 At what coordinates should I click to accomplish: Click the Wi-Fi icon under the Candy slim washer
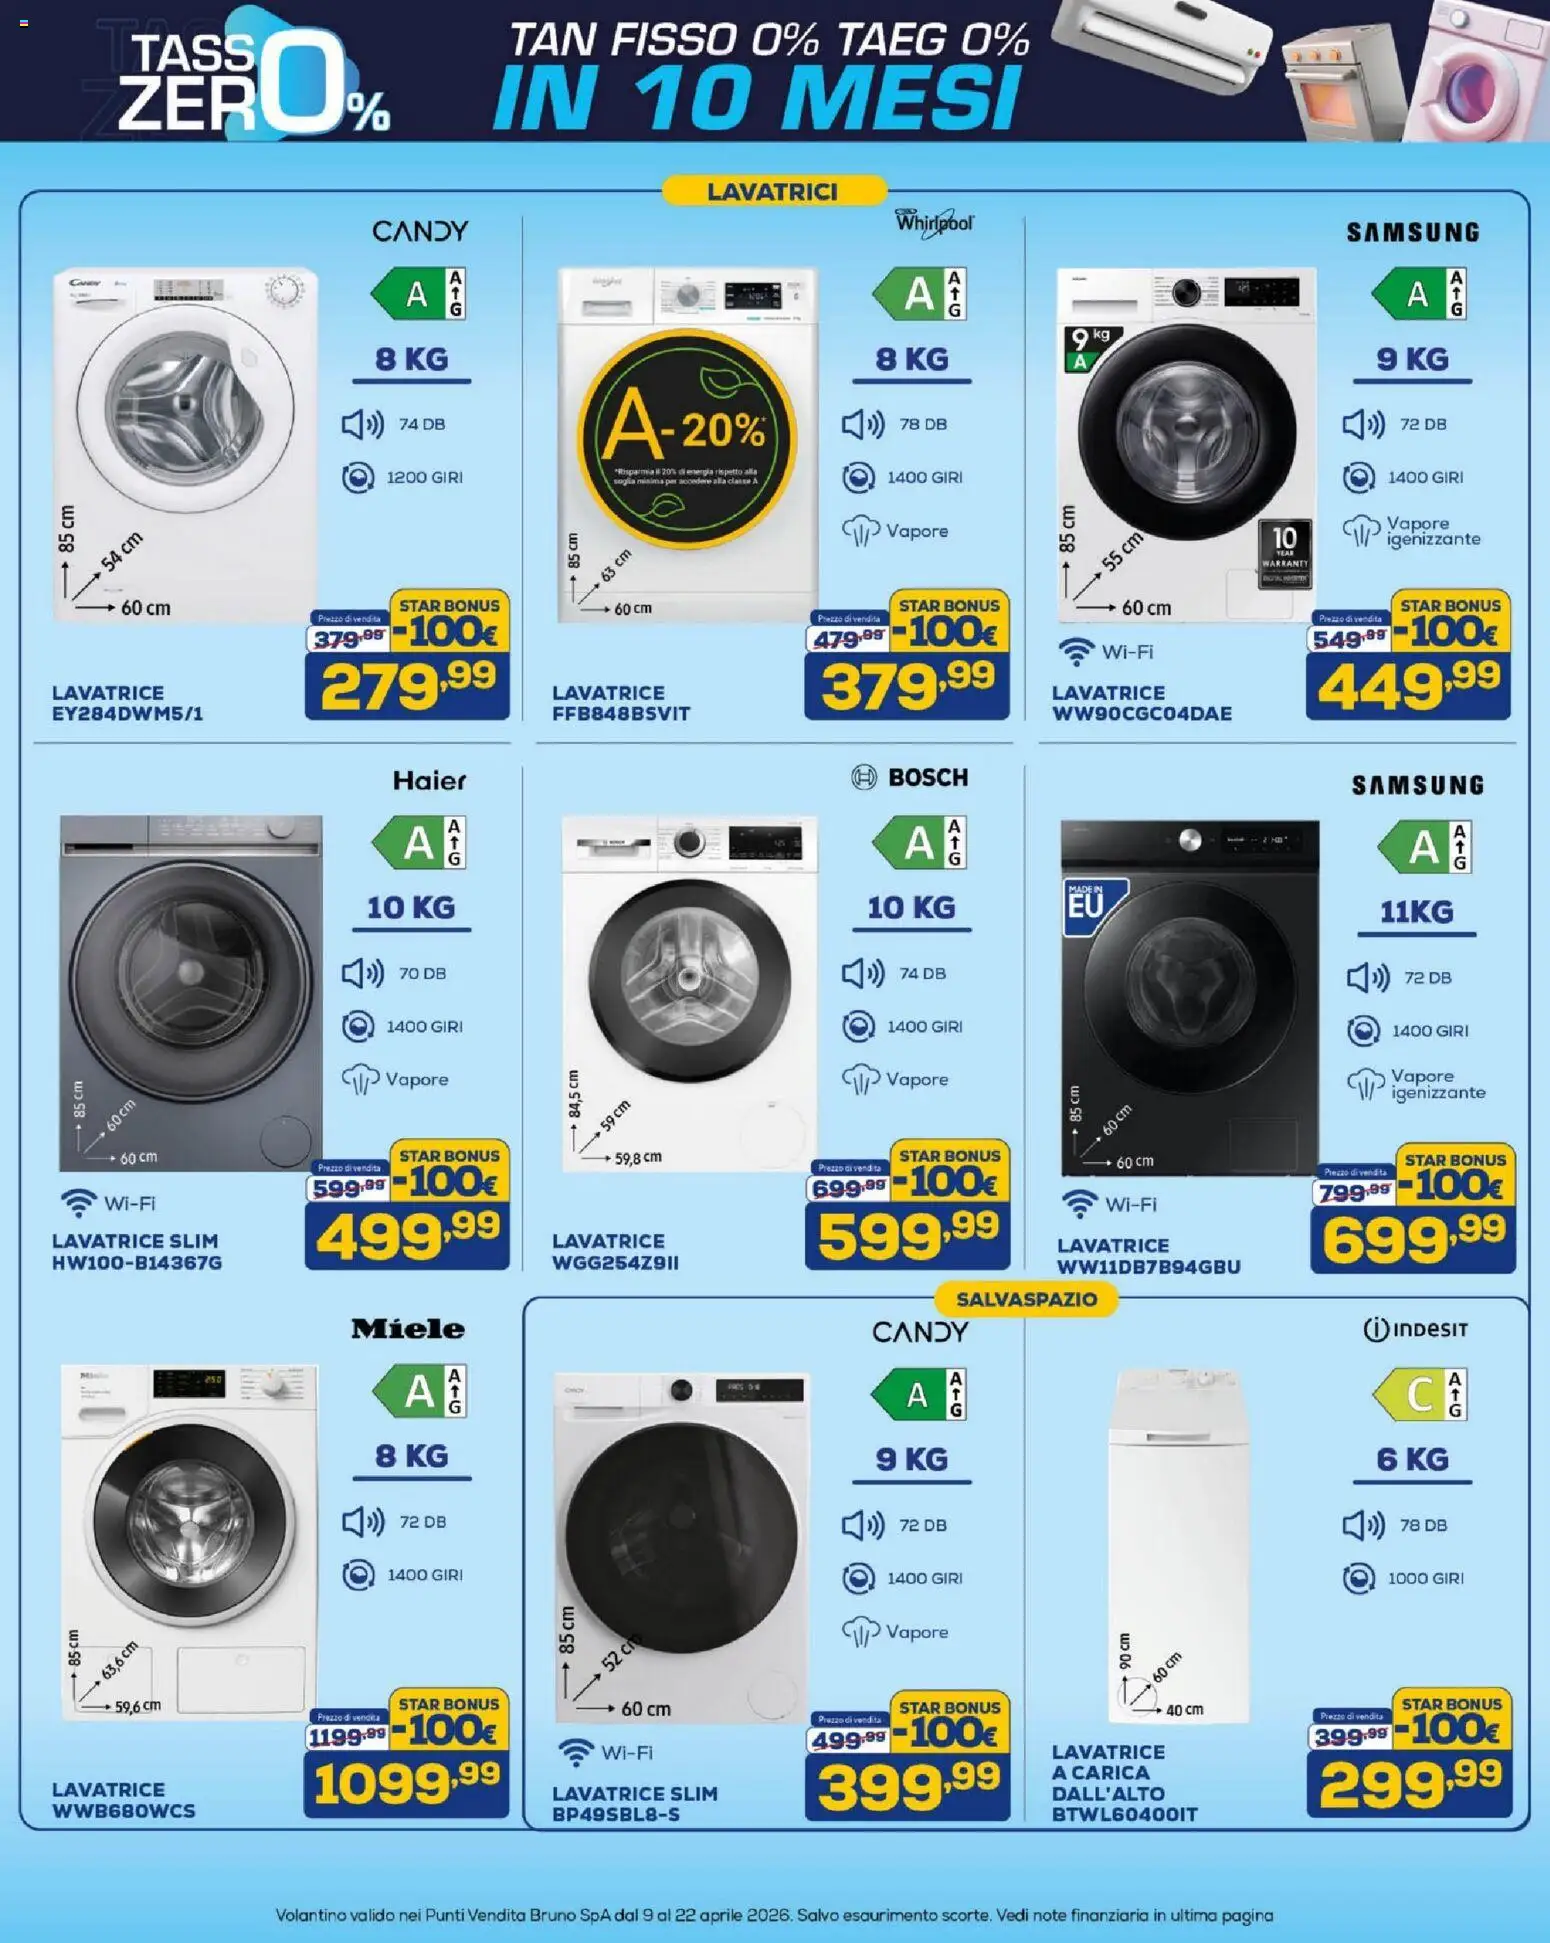pyautogui.click(x=575, y=1752)
